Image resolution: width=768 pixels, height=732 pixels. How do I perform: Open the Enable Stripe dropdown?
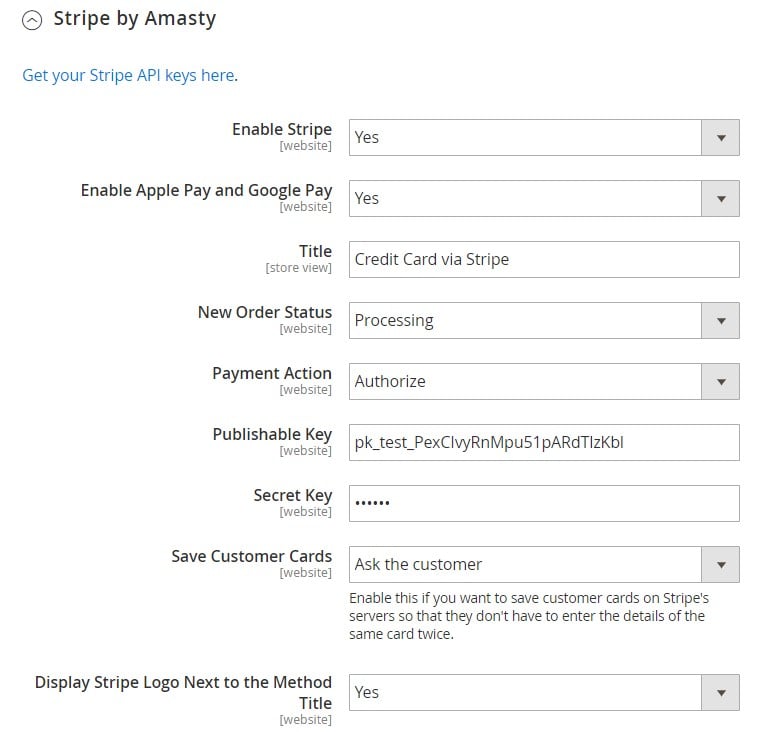[544, 137]
